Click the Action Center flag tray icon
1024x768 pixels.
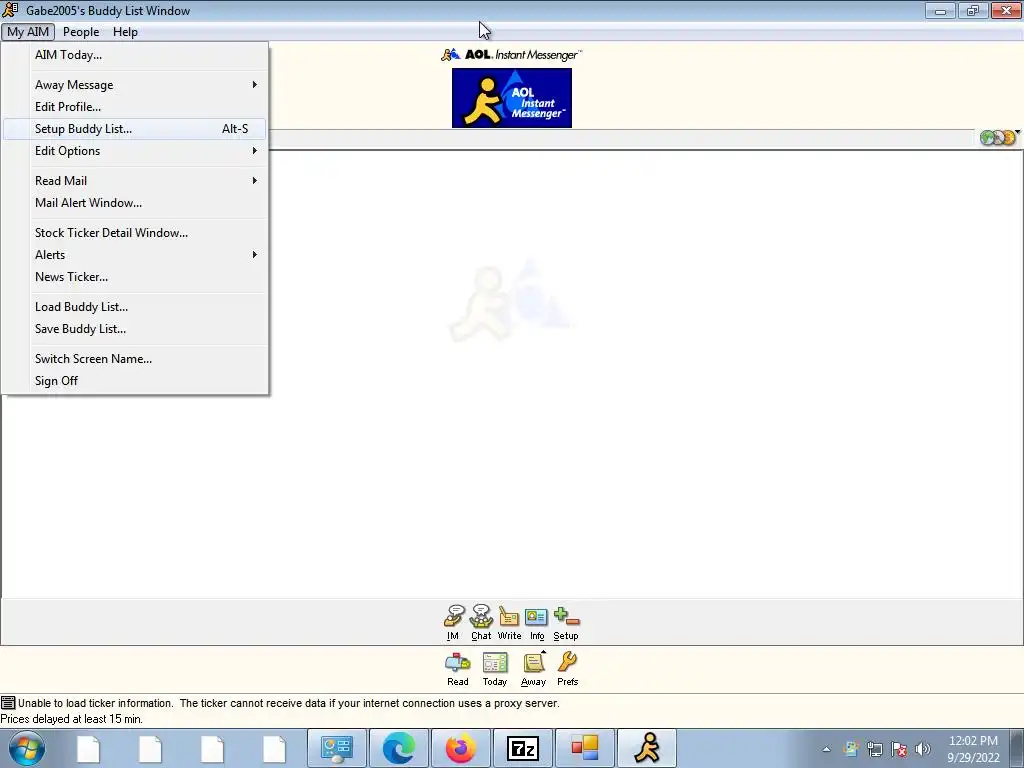899,749
